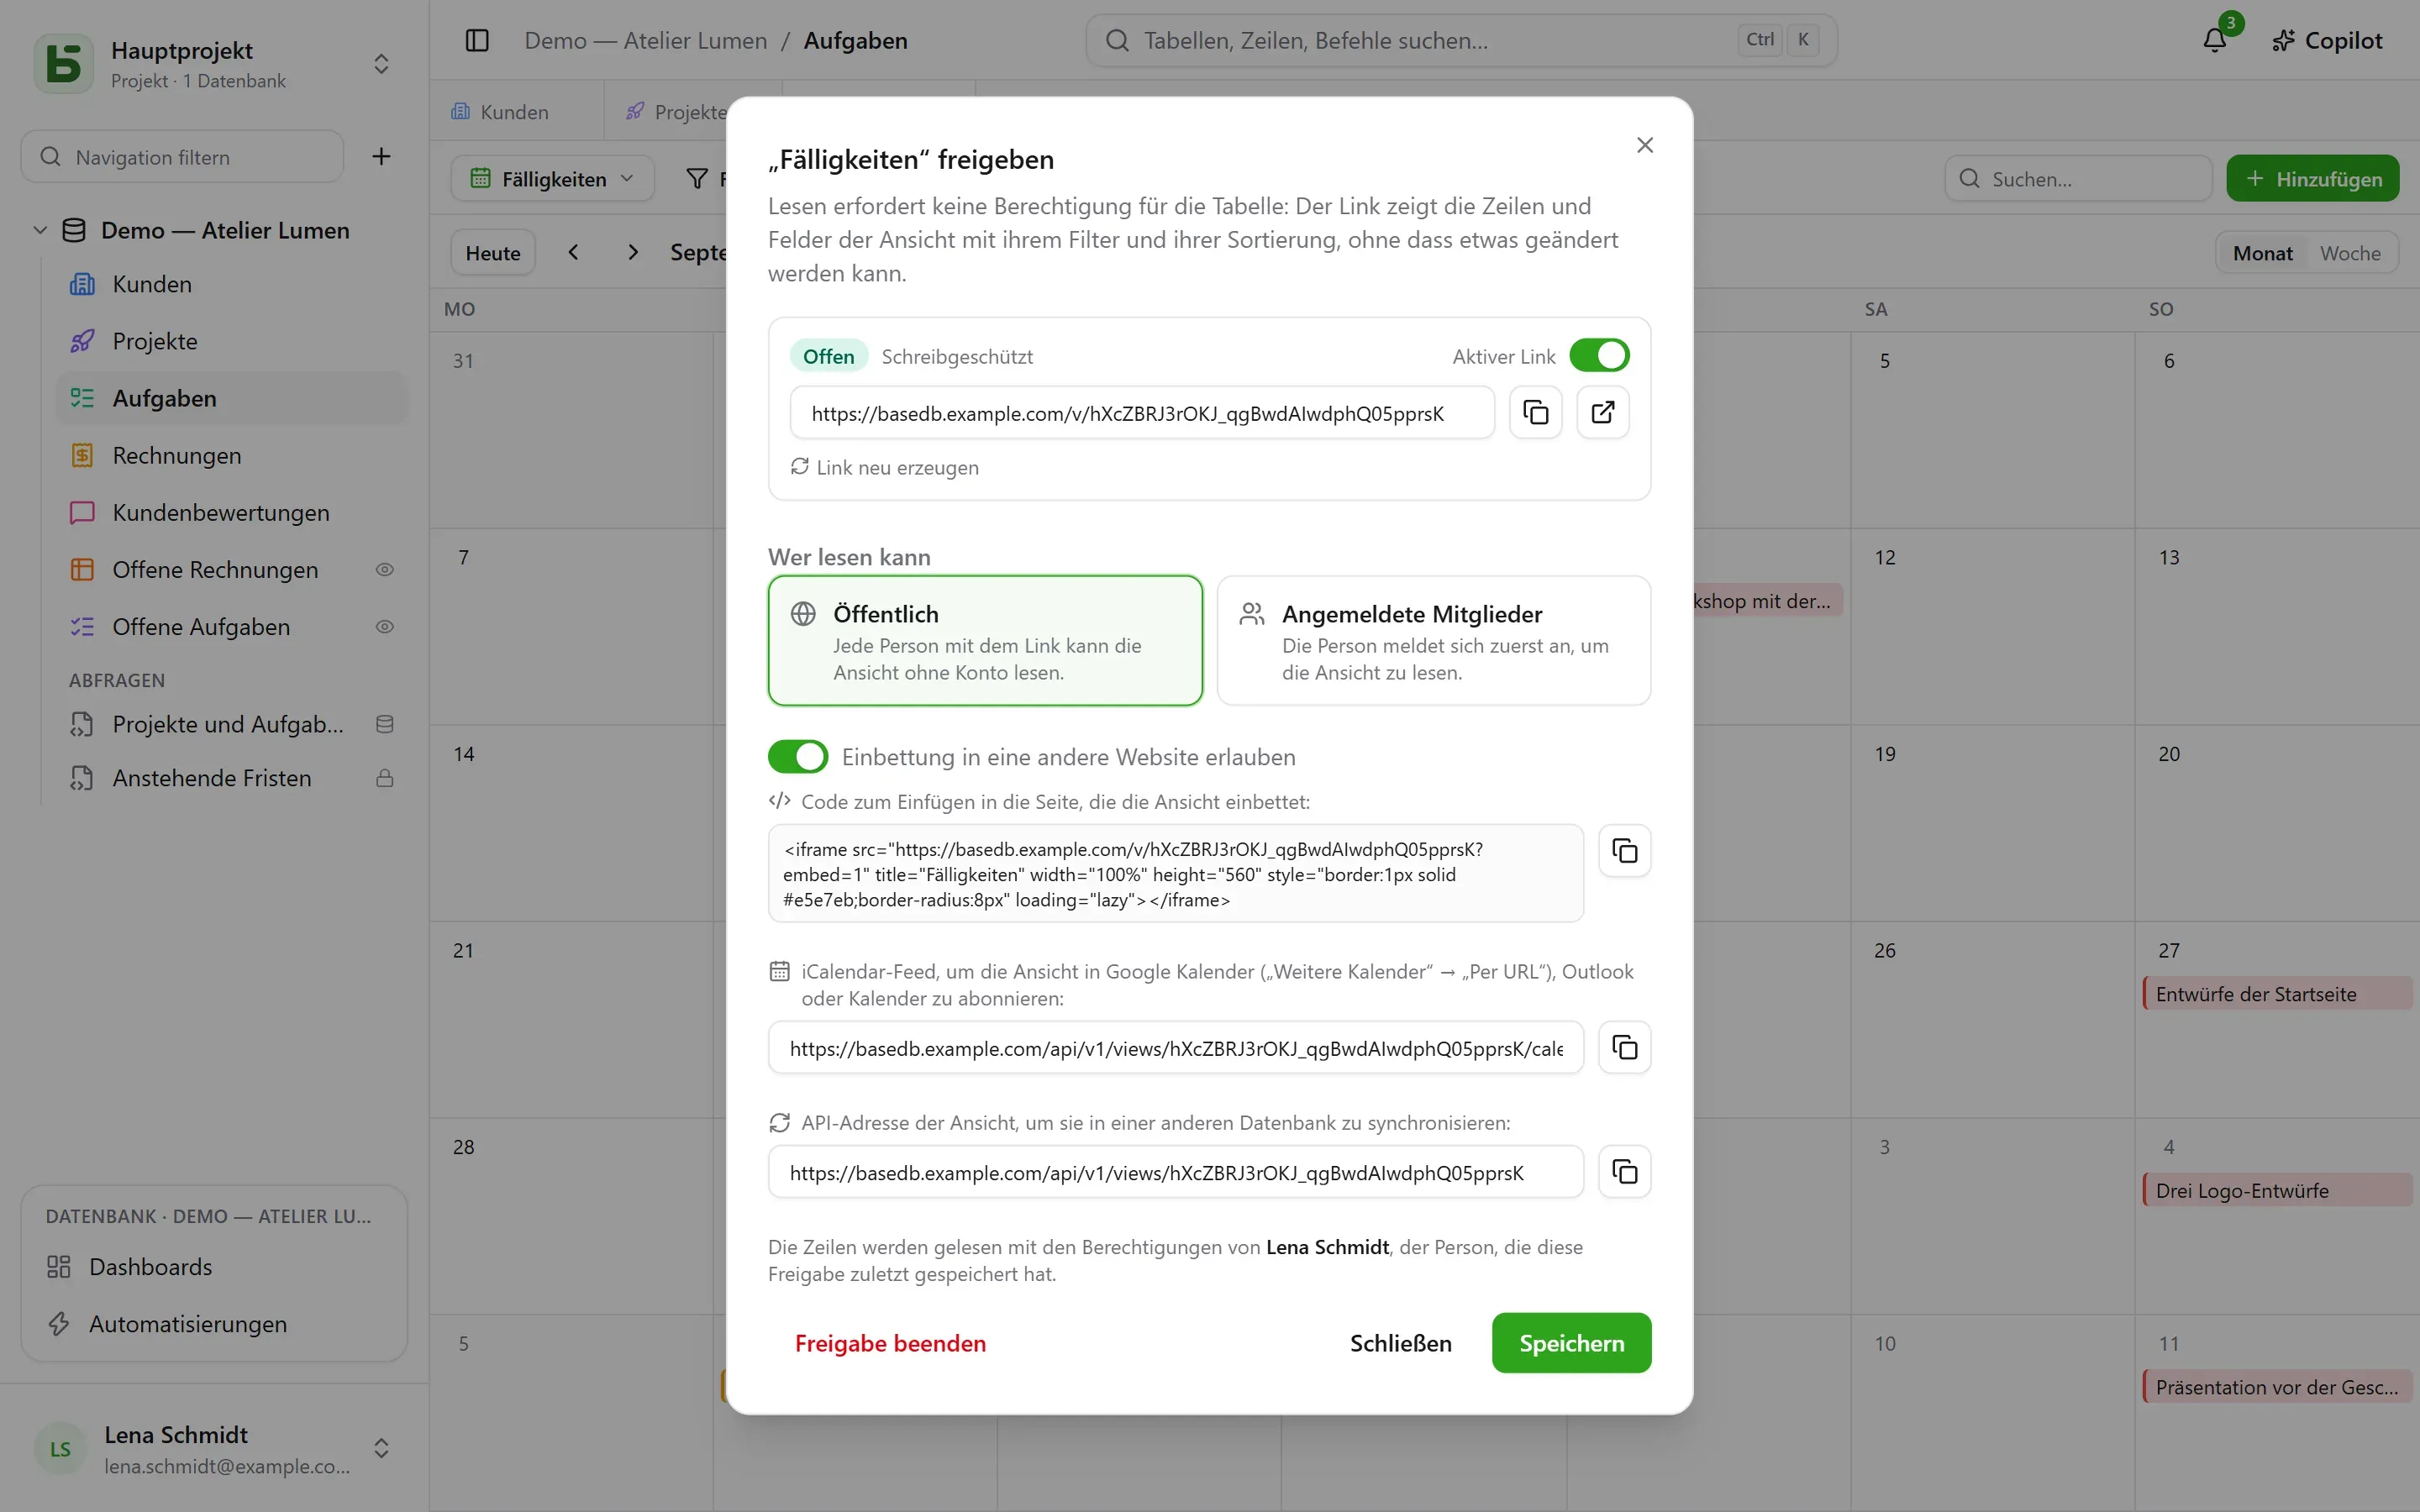Select Woche calendar view
Viewport: 2420px width, 1512px height.
pyautogui.click(x=2350, y=253)
